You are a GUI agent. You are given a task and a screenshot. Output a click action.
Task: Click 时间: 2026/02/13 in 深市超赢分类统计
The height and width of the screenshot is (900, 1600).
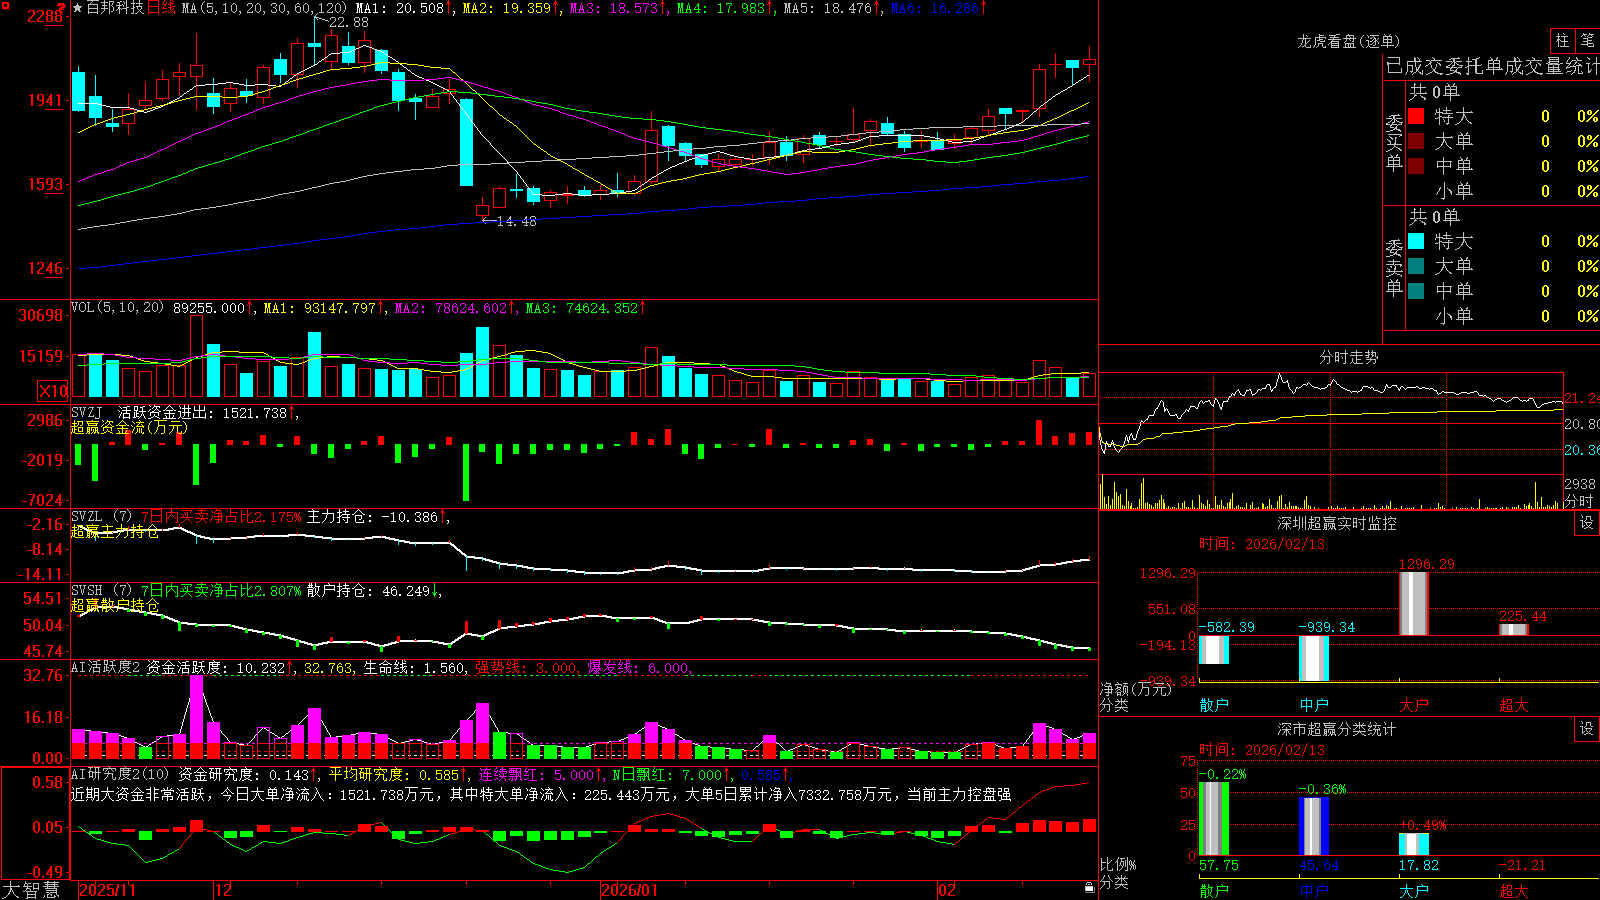pos(1262,750)
